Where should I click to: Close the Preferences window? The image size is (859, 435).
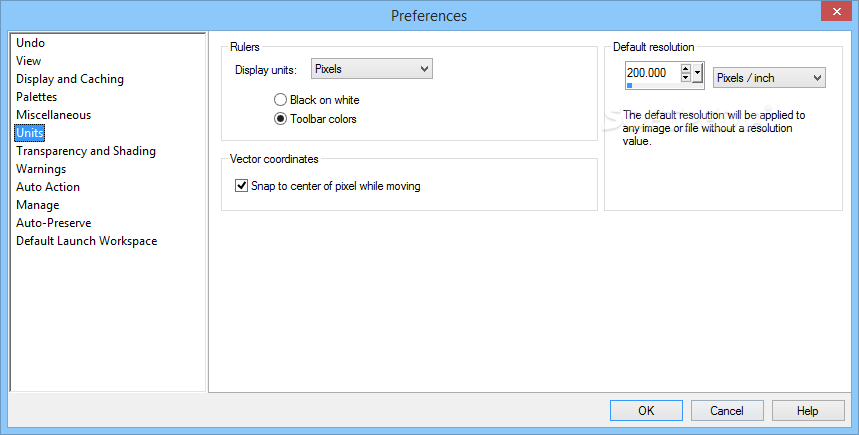tap(837, 11)
